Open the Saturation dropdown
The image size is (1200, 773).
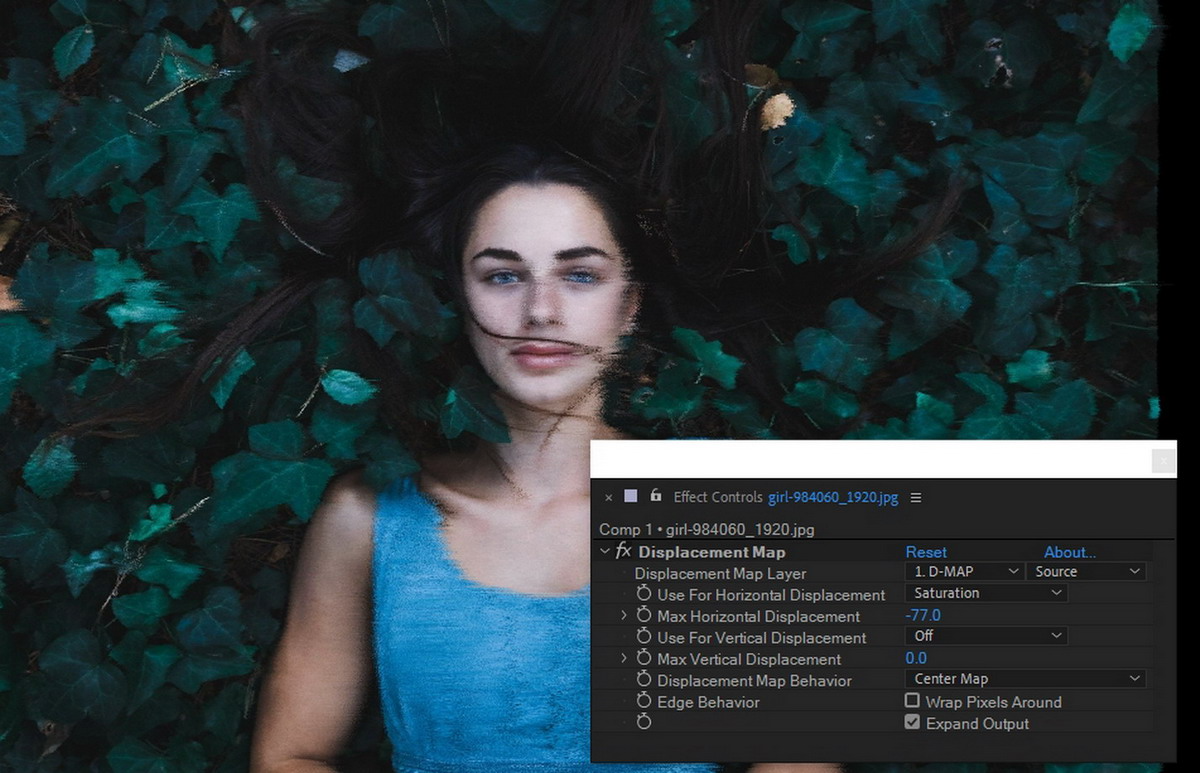click(986, 593)
